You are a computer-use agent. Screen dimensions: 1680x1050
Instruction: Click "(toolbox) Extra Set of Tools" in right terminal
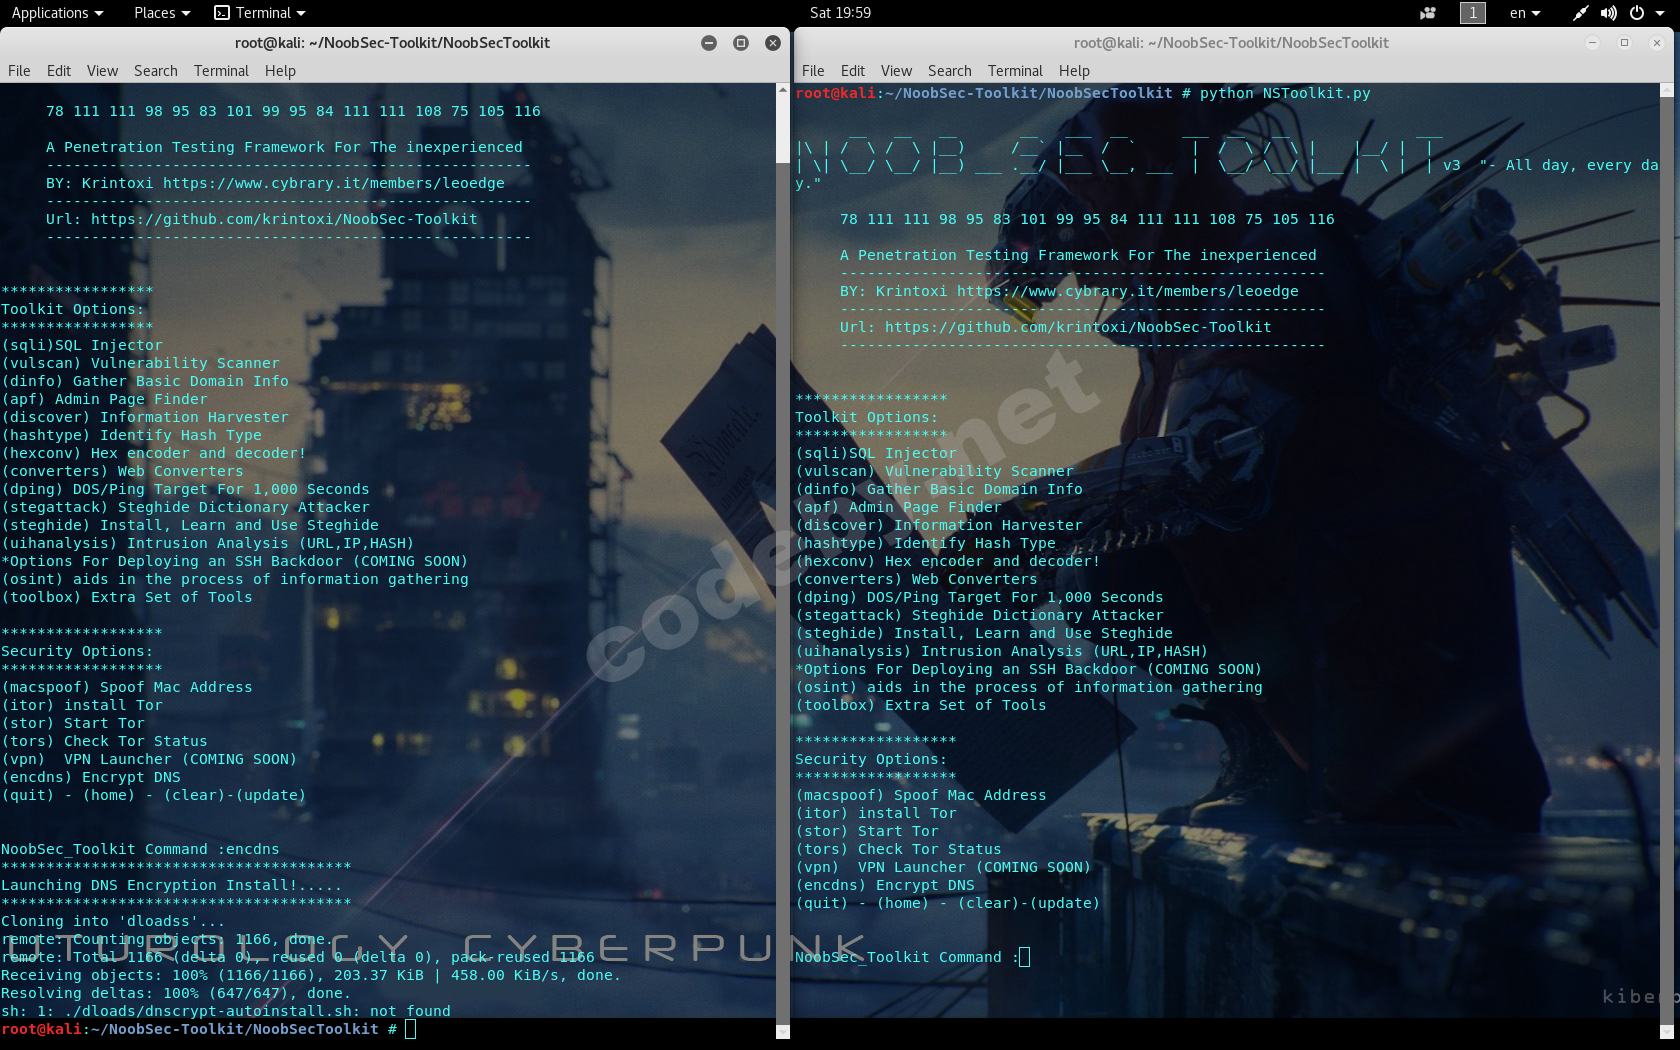[x=921, y=705]
